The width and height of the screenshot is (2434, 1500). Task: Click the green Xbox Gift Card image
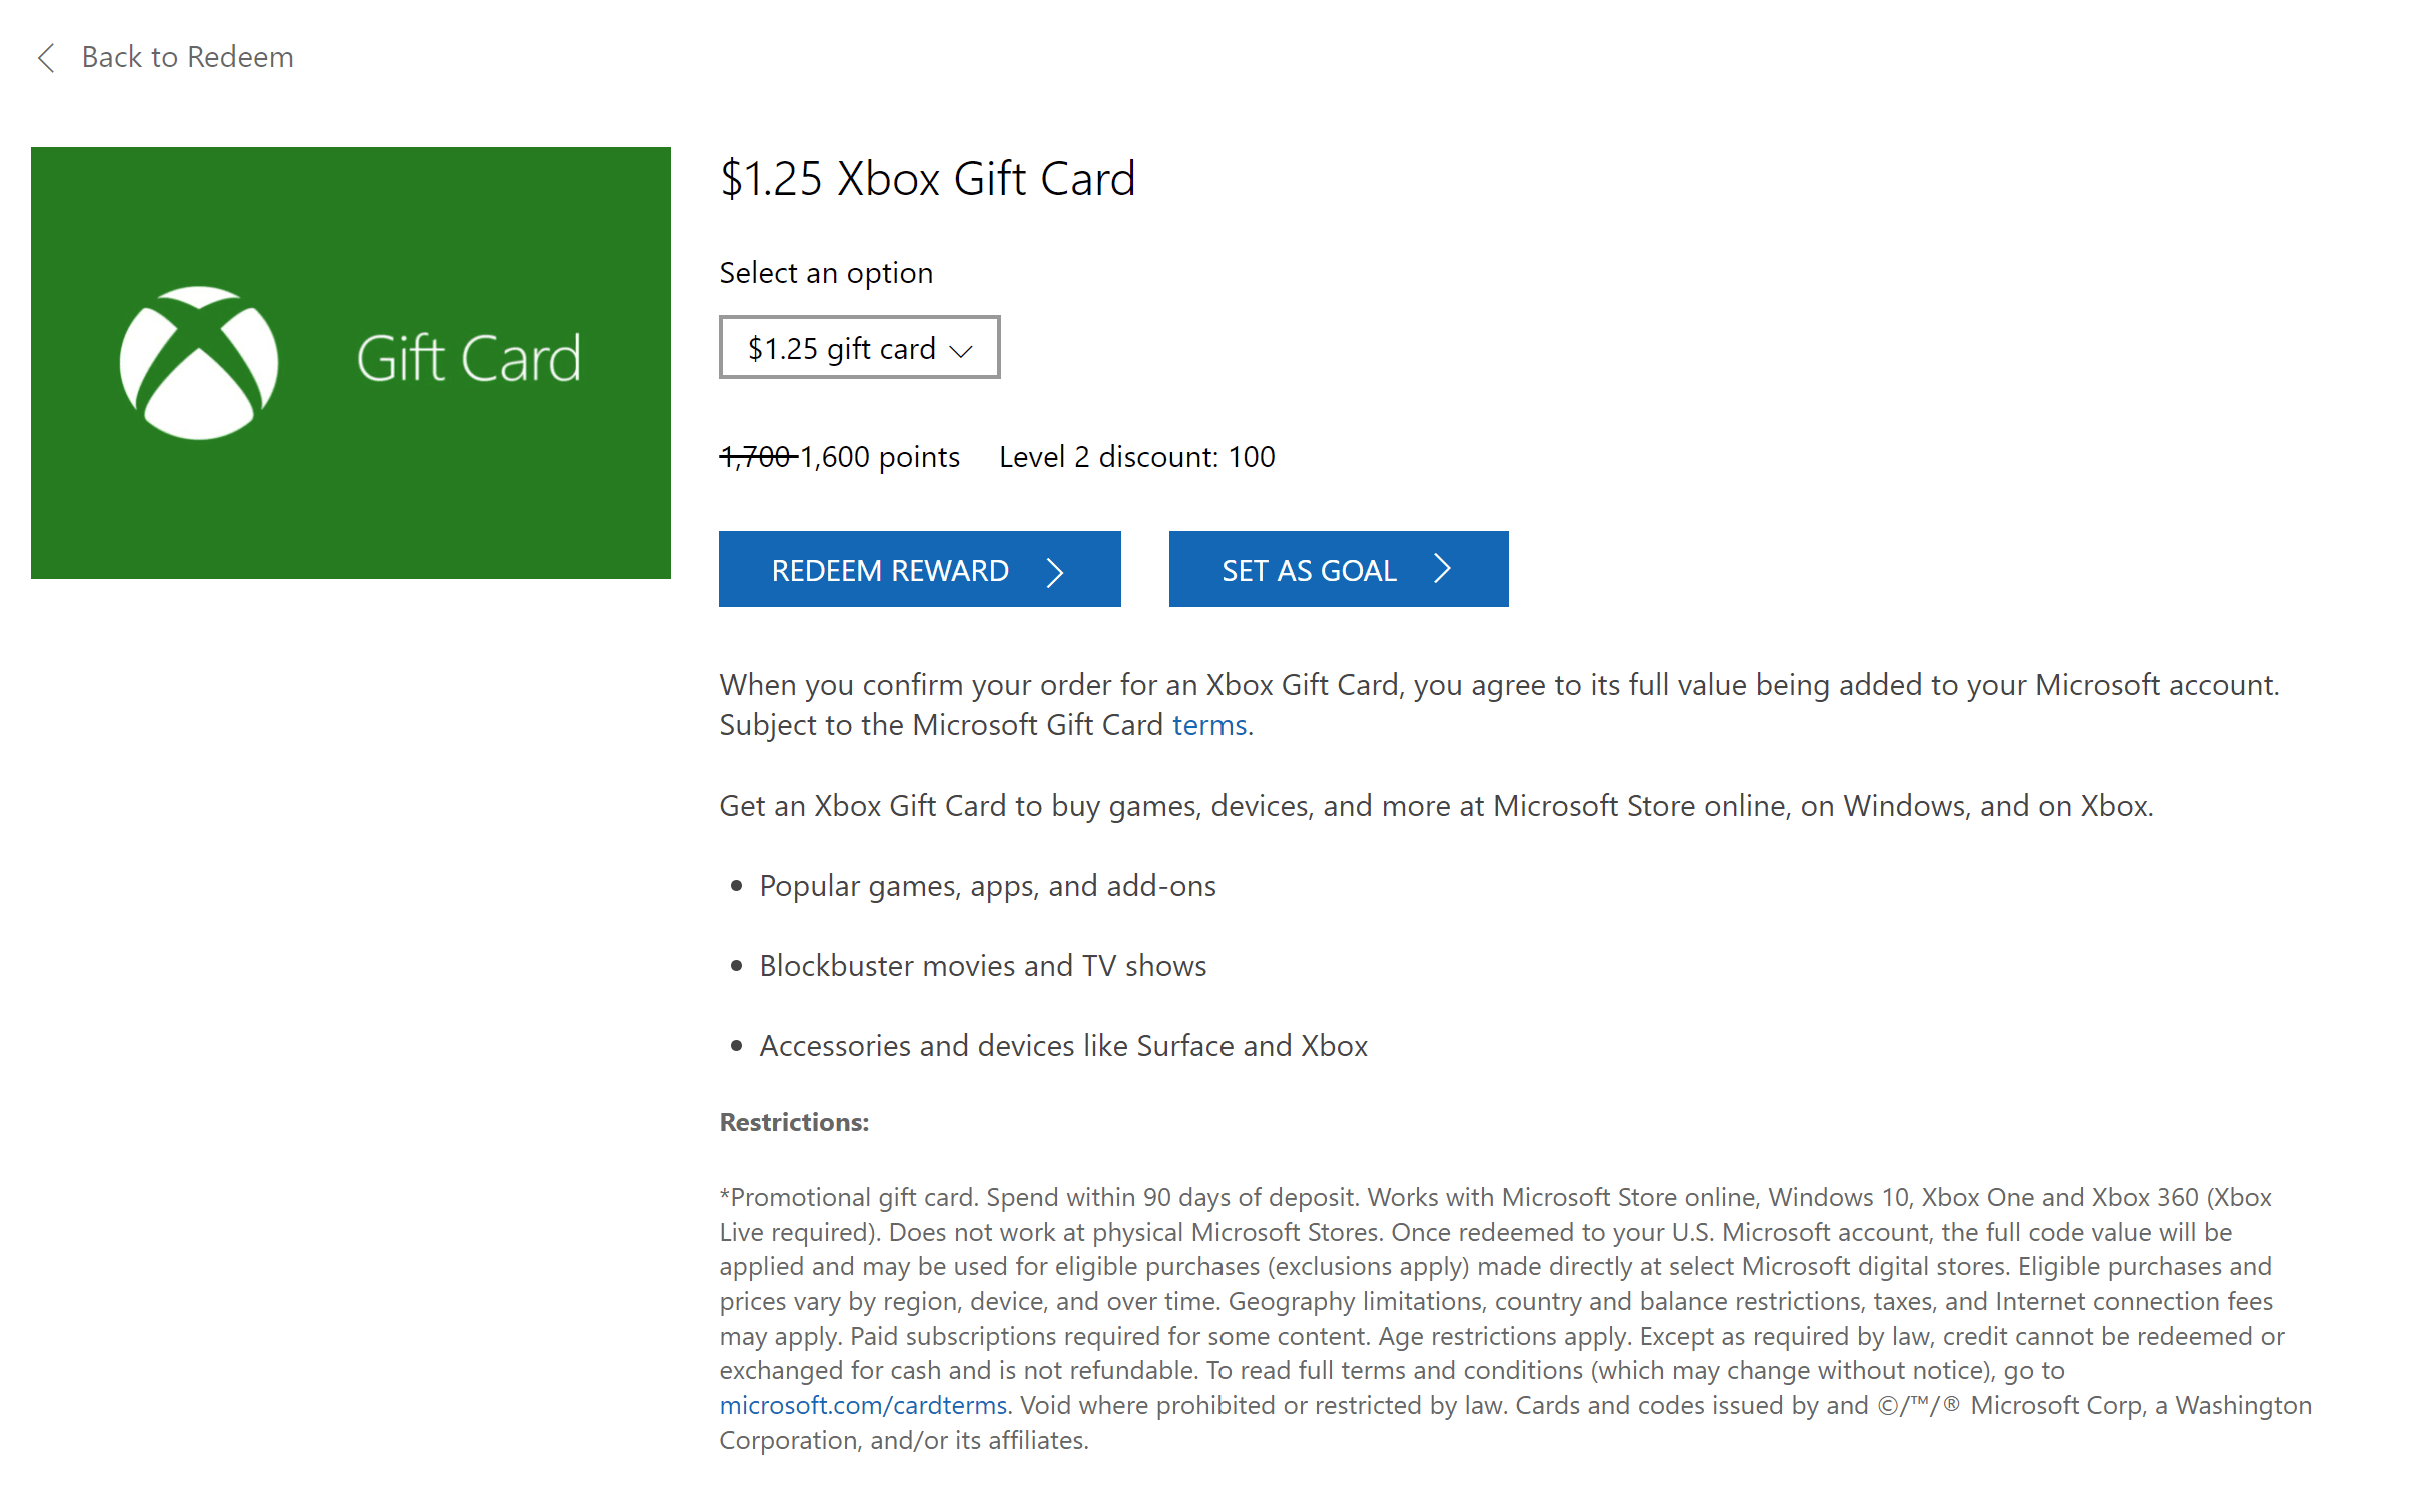click(x=351, y=363)
